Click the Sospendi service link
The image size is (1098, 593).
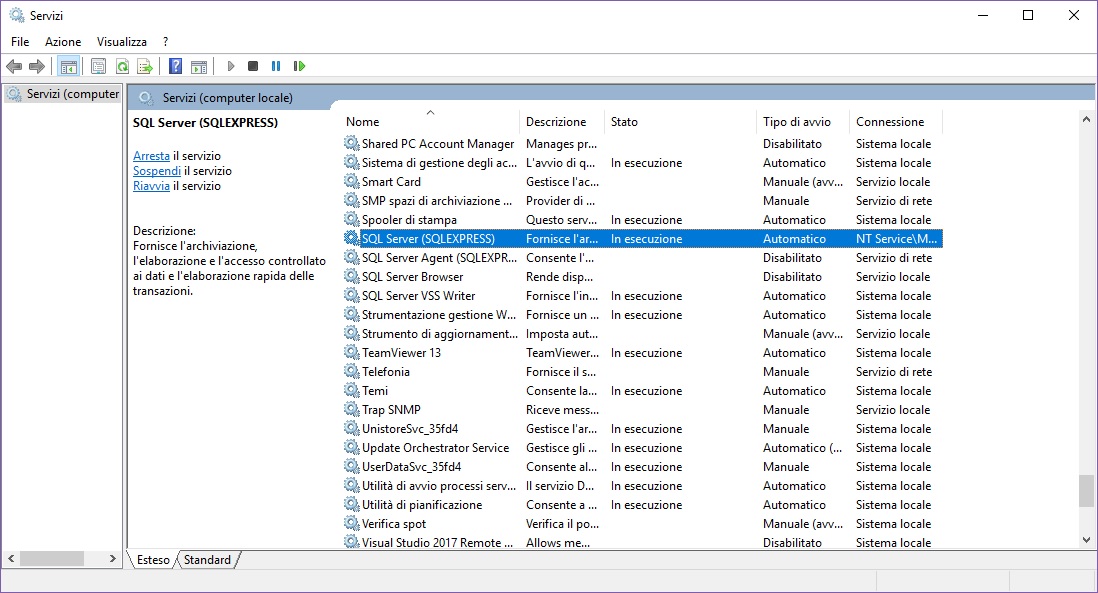coord(157,171)
